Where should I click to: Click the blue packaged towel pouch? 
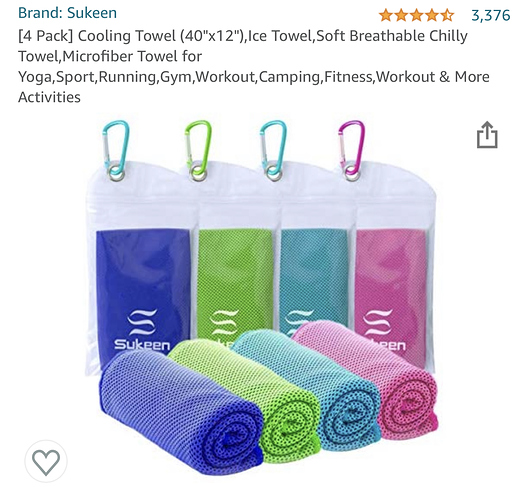point(142,270)
